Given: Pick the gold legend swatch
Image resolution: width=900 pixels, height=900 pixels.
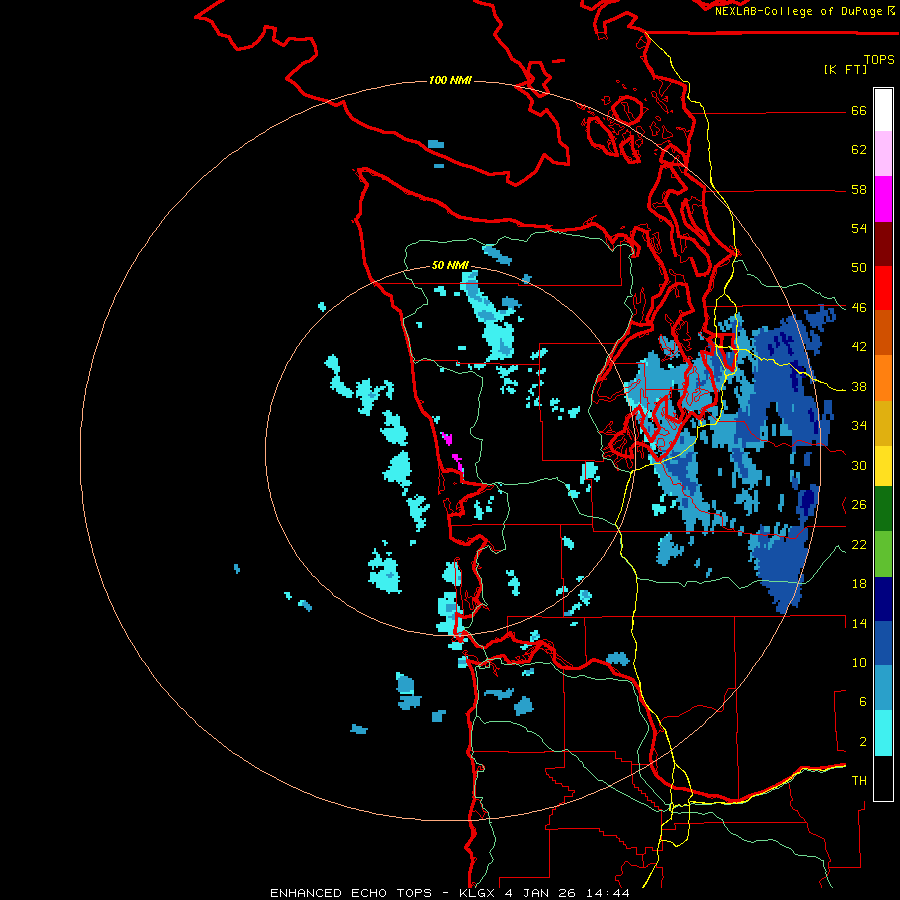Looking at the screenshot, I should pos(883,424).
